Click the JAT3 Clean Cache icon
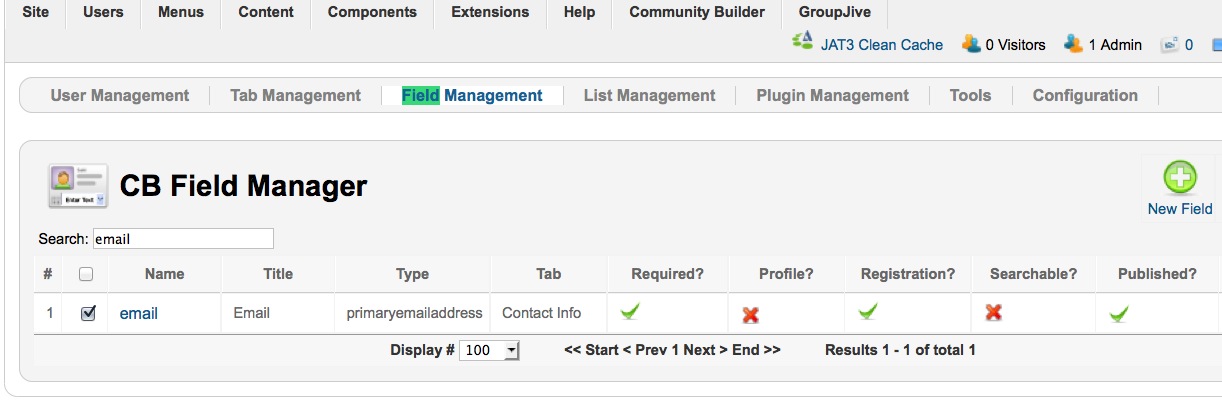This screenshot has height=402, width=1222. [x=802, y=42]
